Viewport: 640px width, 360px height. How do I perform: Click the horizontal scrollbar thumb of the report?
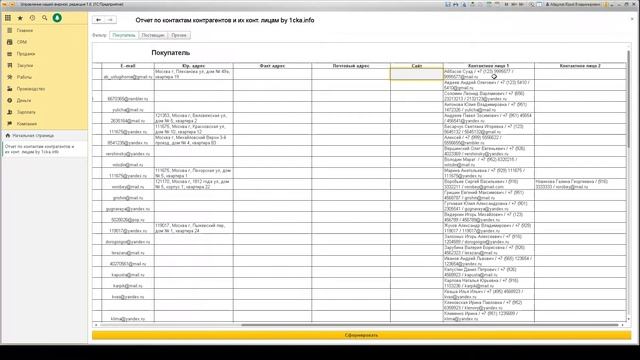click(x=429, y=325)
